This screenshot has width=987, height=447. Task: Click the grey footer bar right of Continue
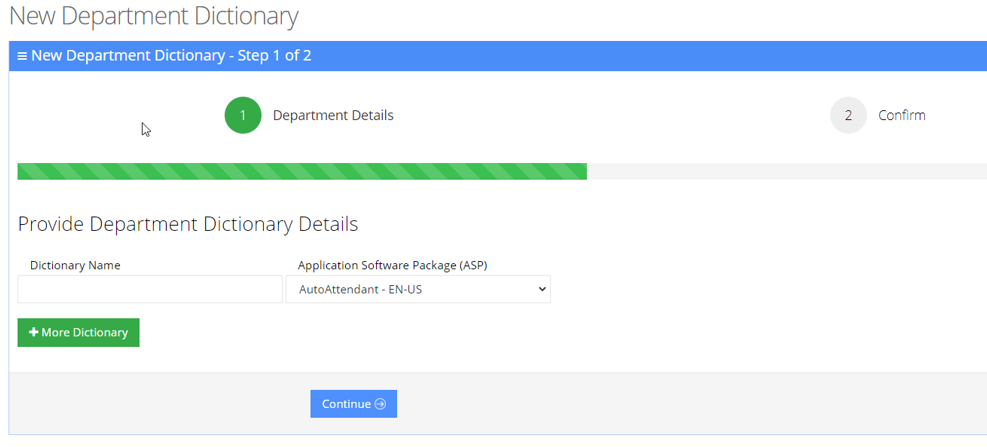point(690,403)
